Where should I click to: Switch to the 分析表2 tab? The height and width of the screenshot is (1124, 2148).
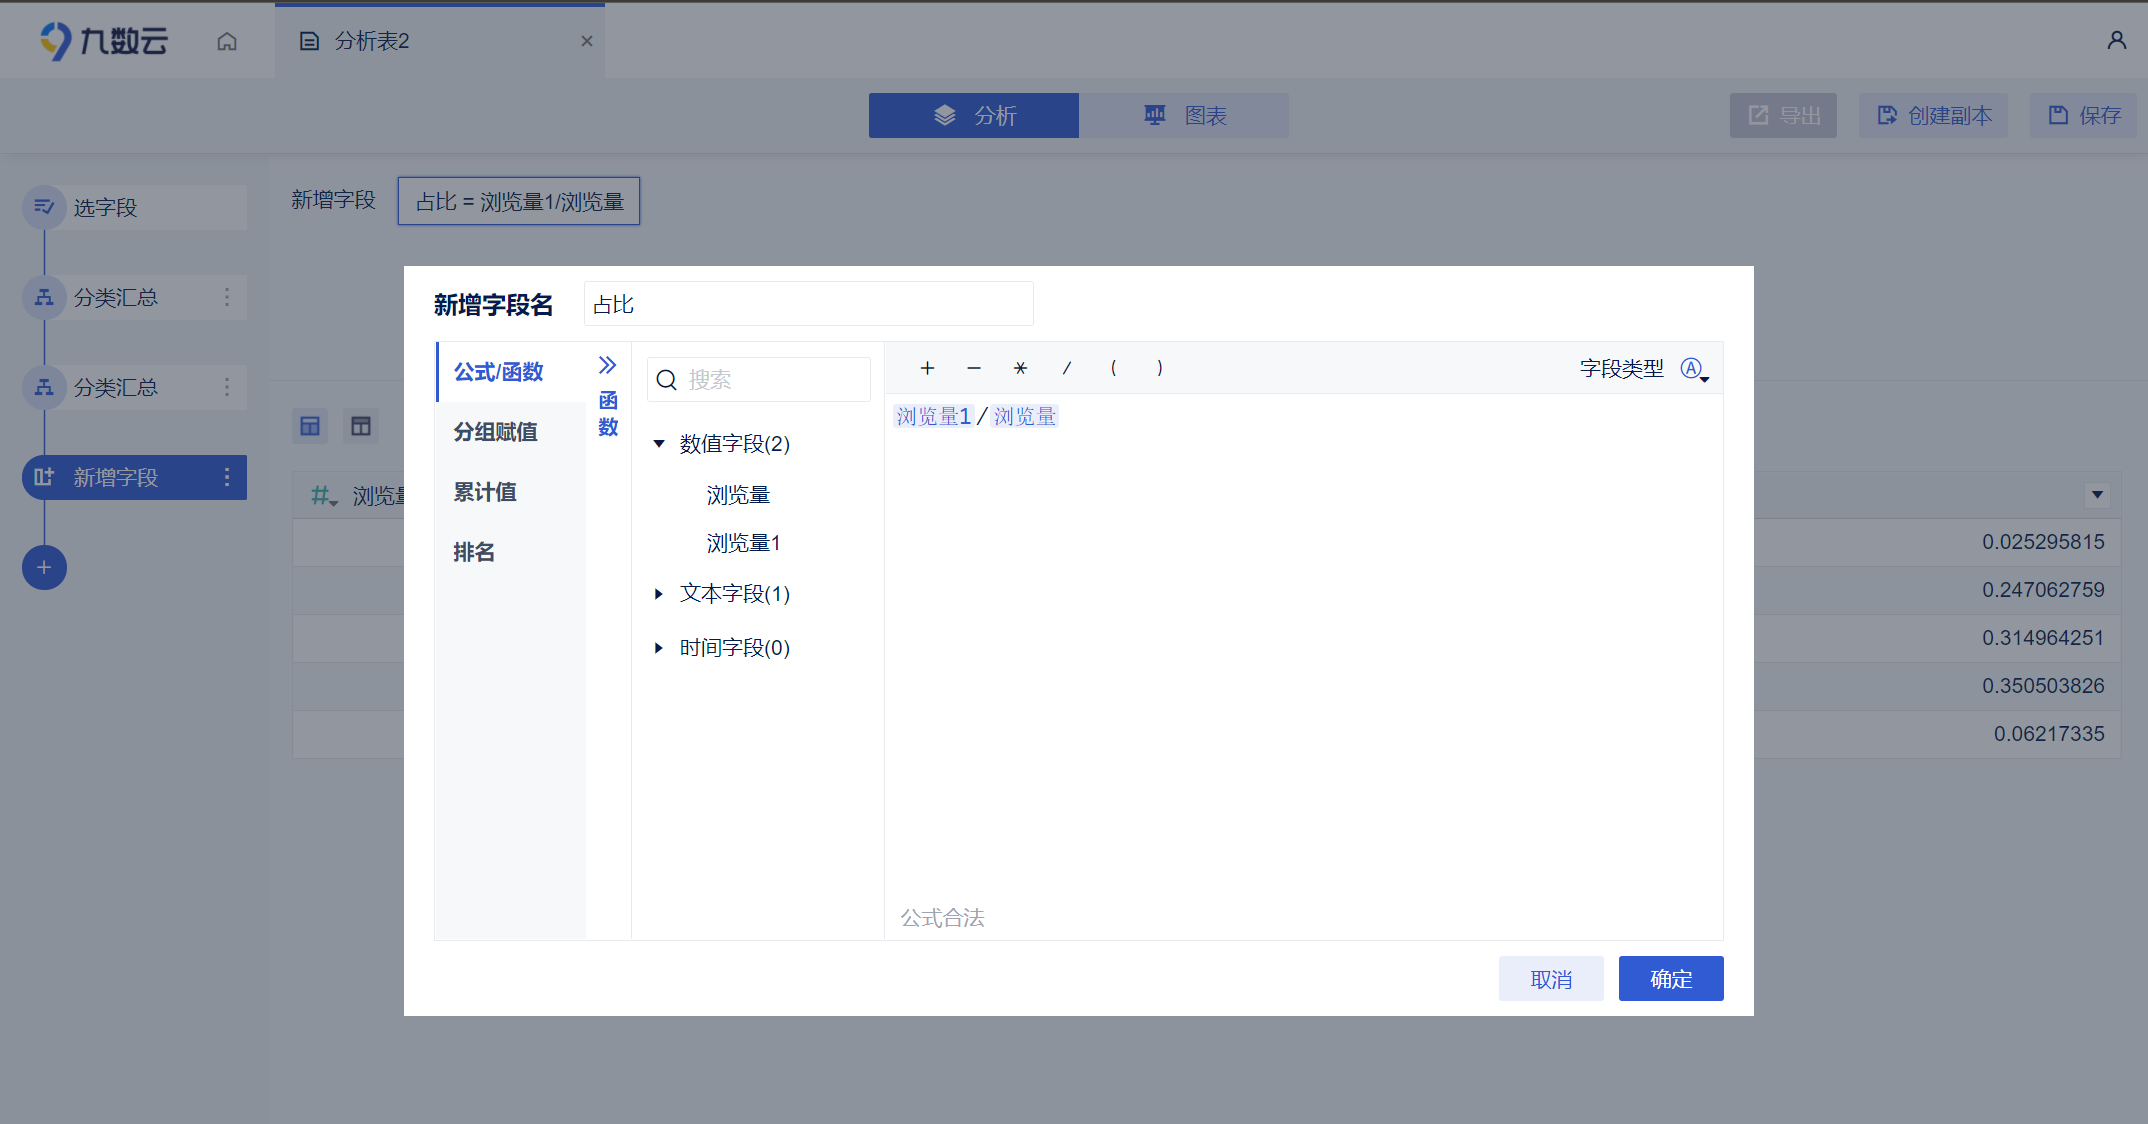pyautogui.click(x=439, y=41)
